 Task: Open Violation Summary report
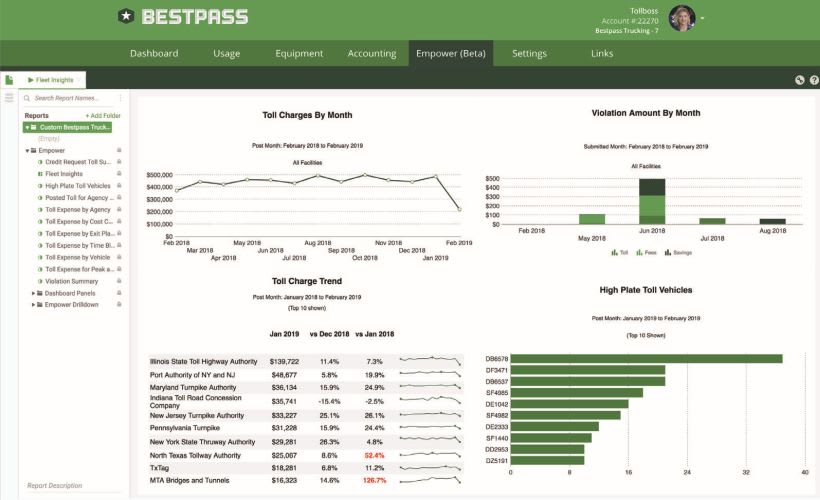(71, 281)
